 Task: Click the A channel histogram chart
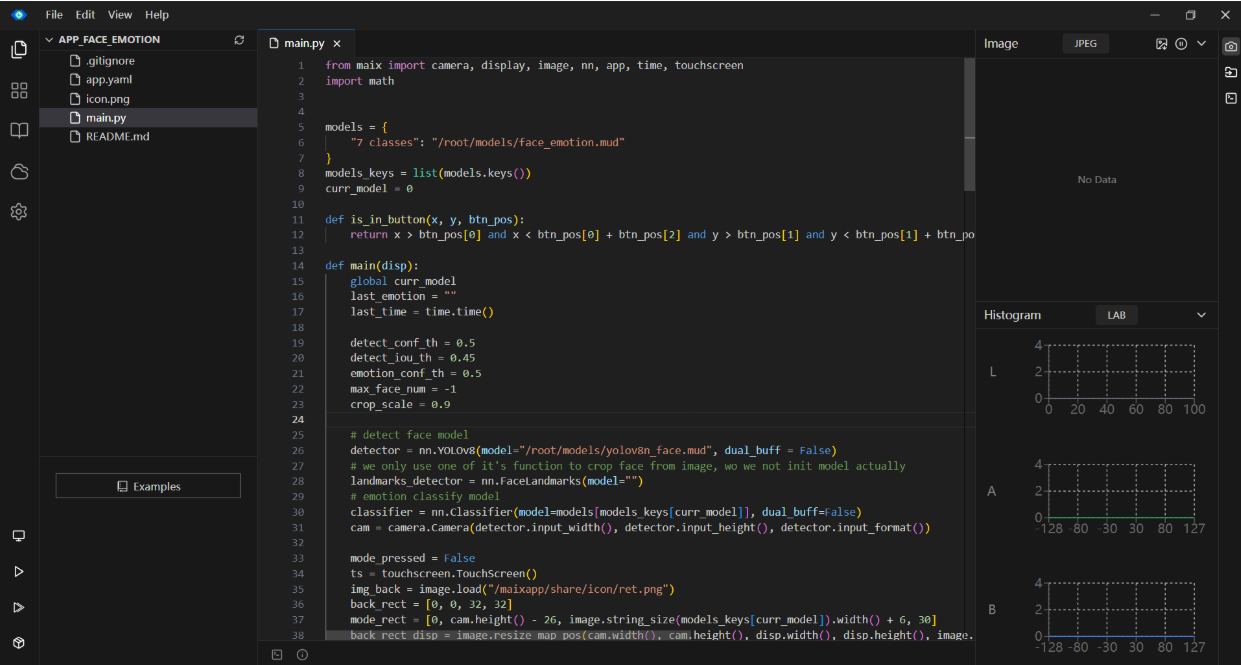point(1120,491)
